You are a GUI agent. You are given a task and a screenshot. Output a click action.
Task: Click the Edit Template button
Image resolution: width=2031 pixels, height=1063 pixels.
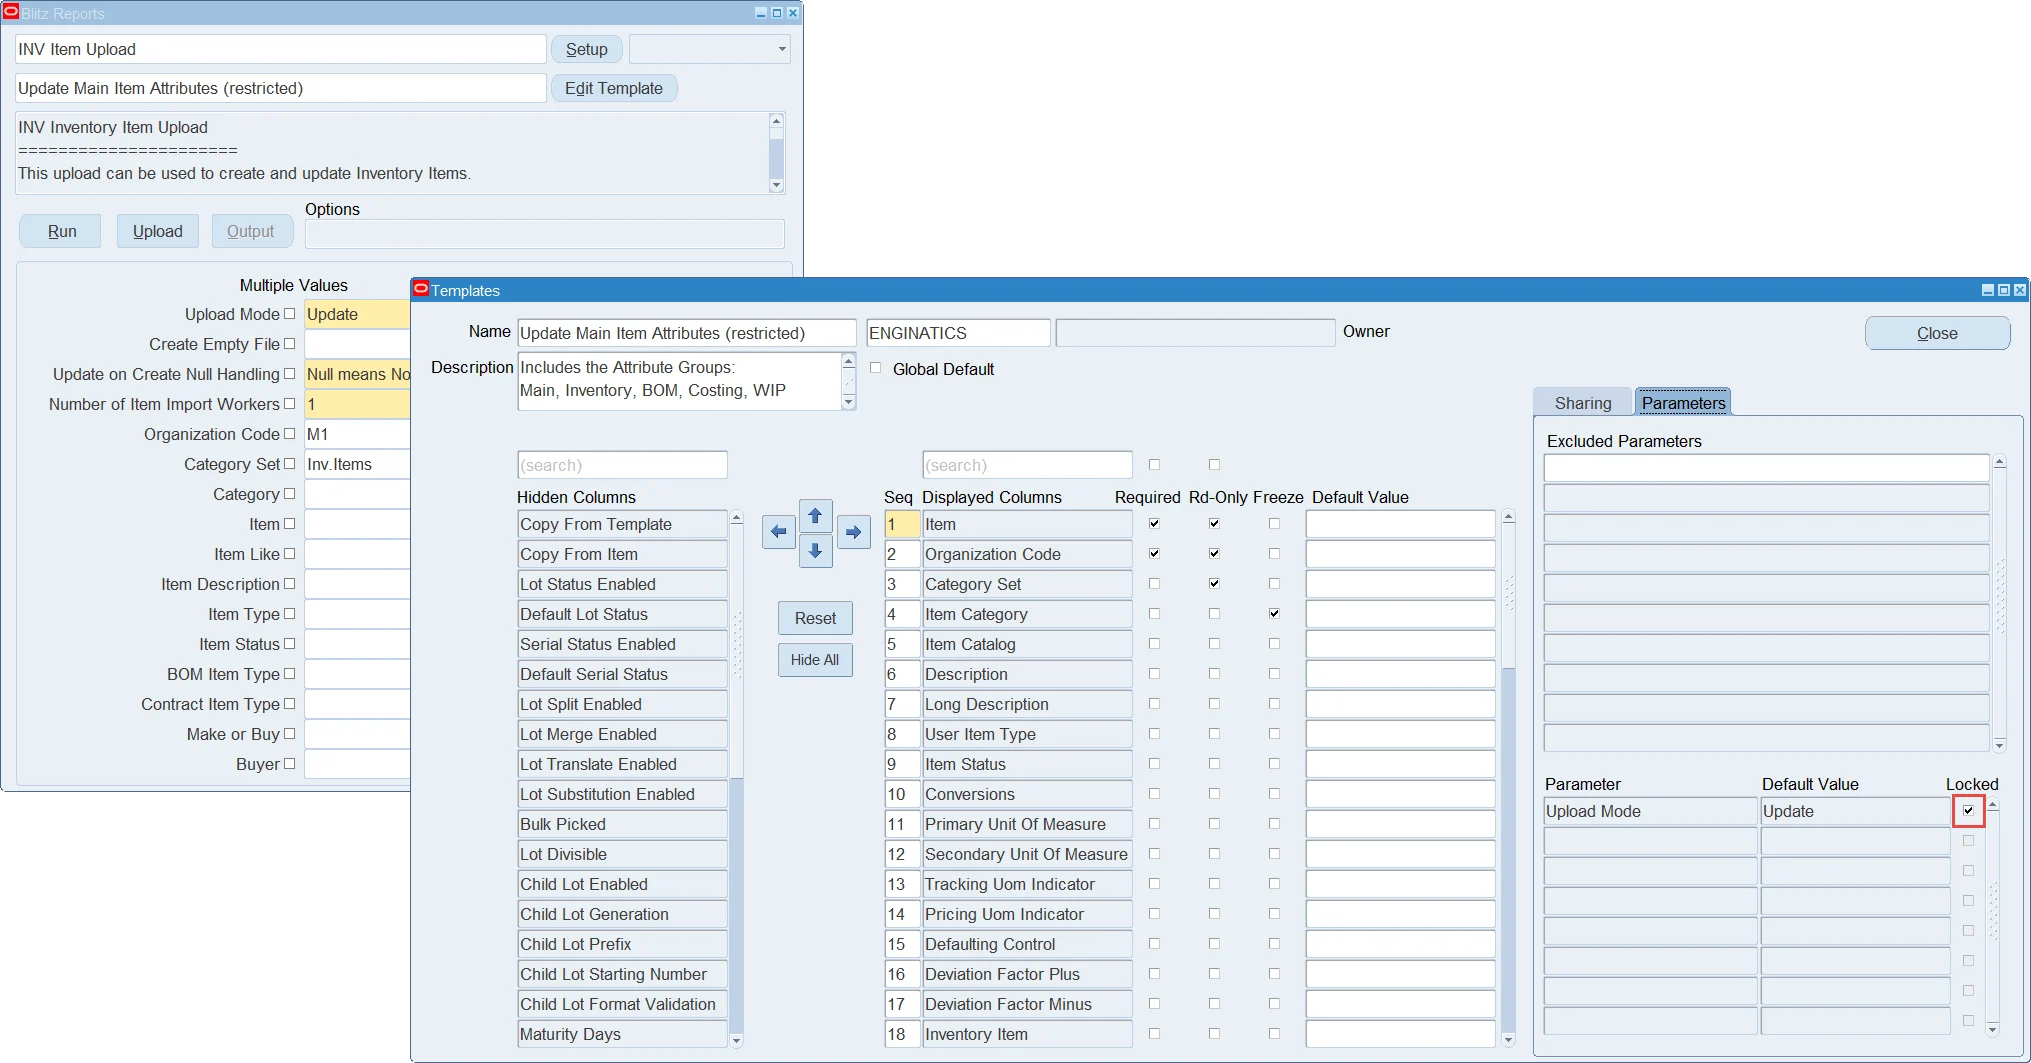pyautogui.click(x=614, y=88)
